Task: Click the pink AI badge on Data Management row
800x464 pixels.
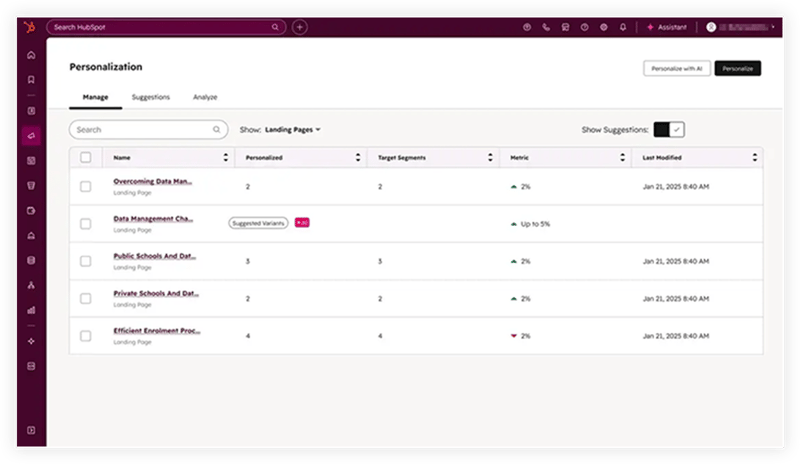Action: pos(302,223)
